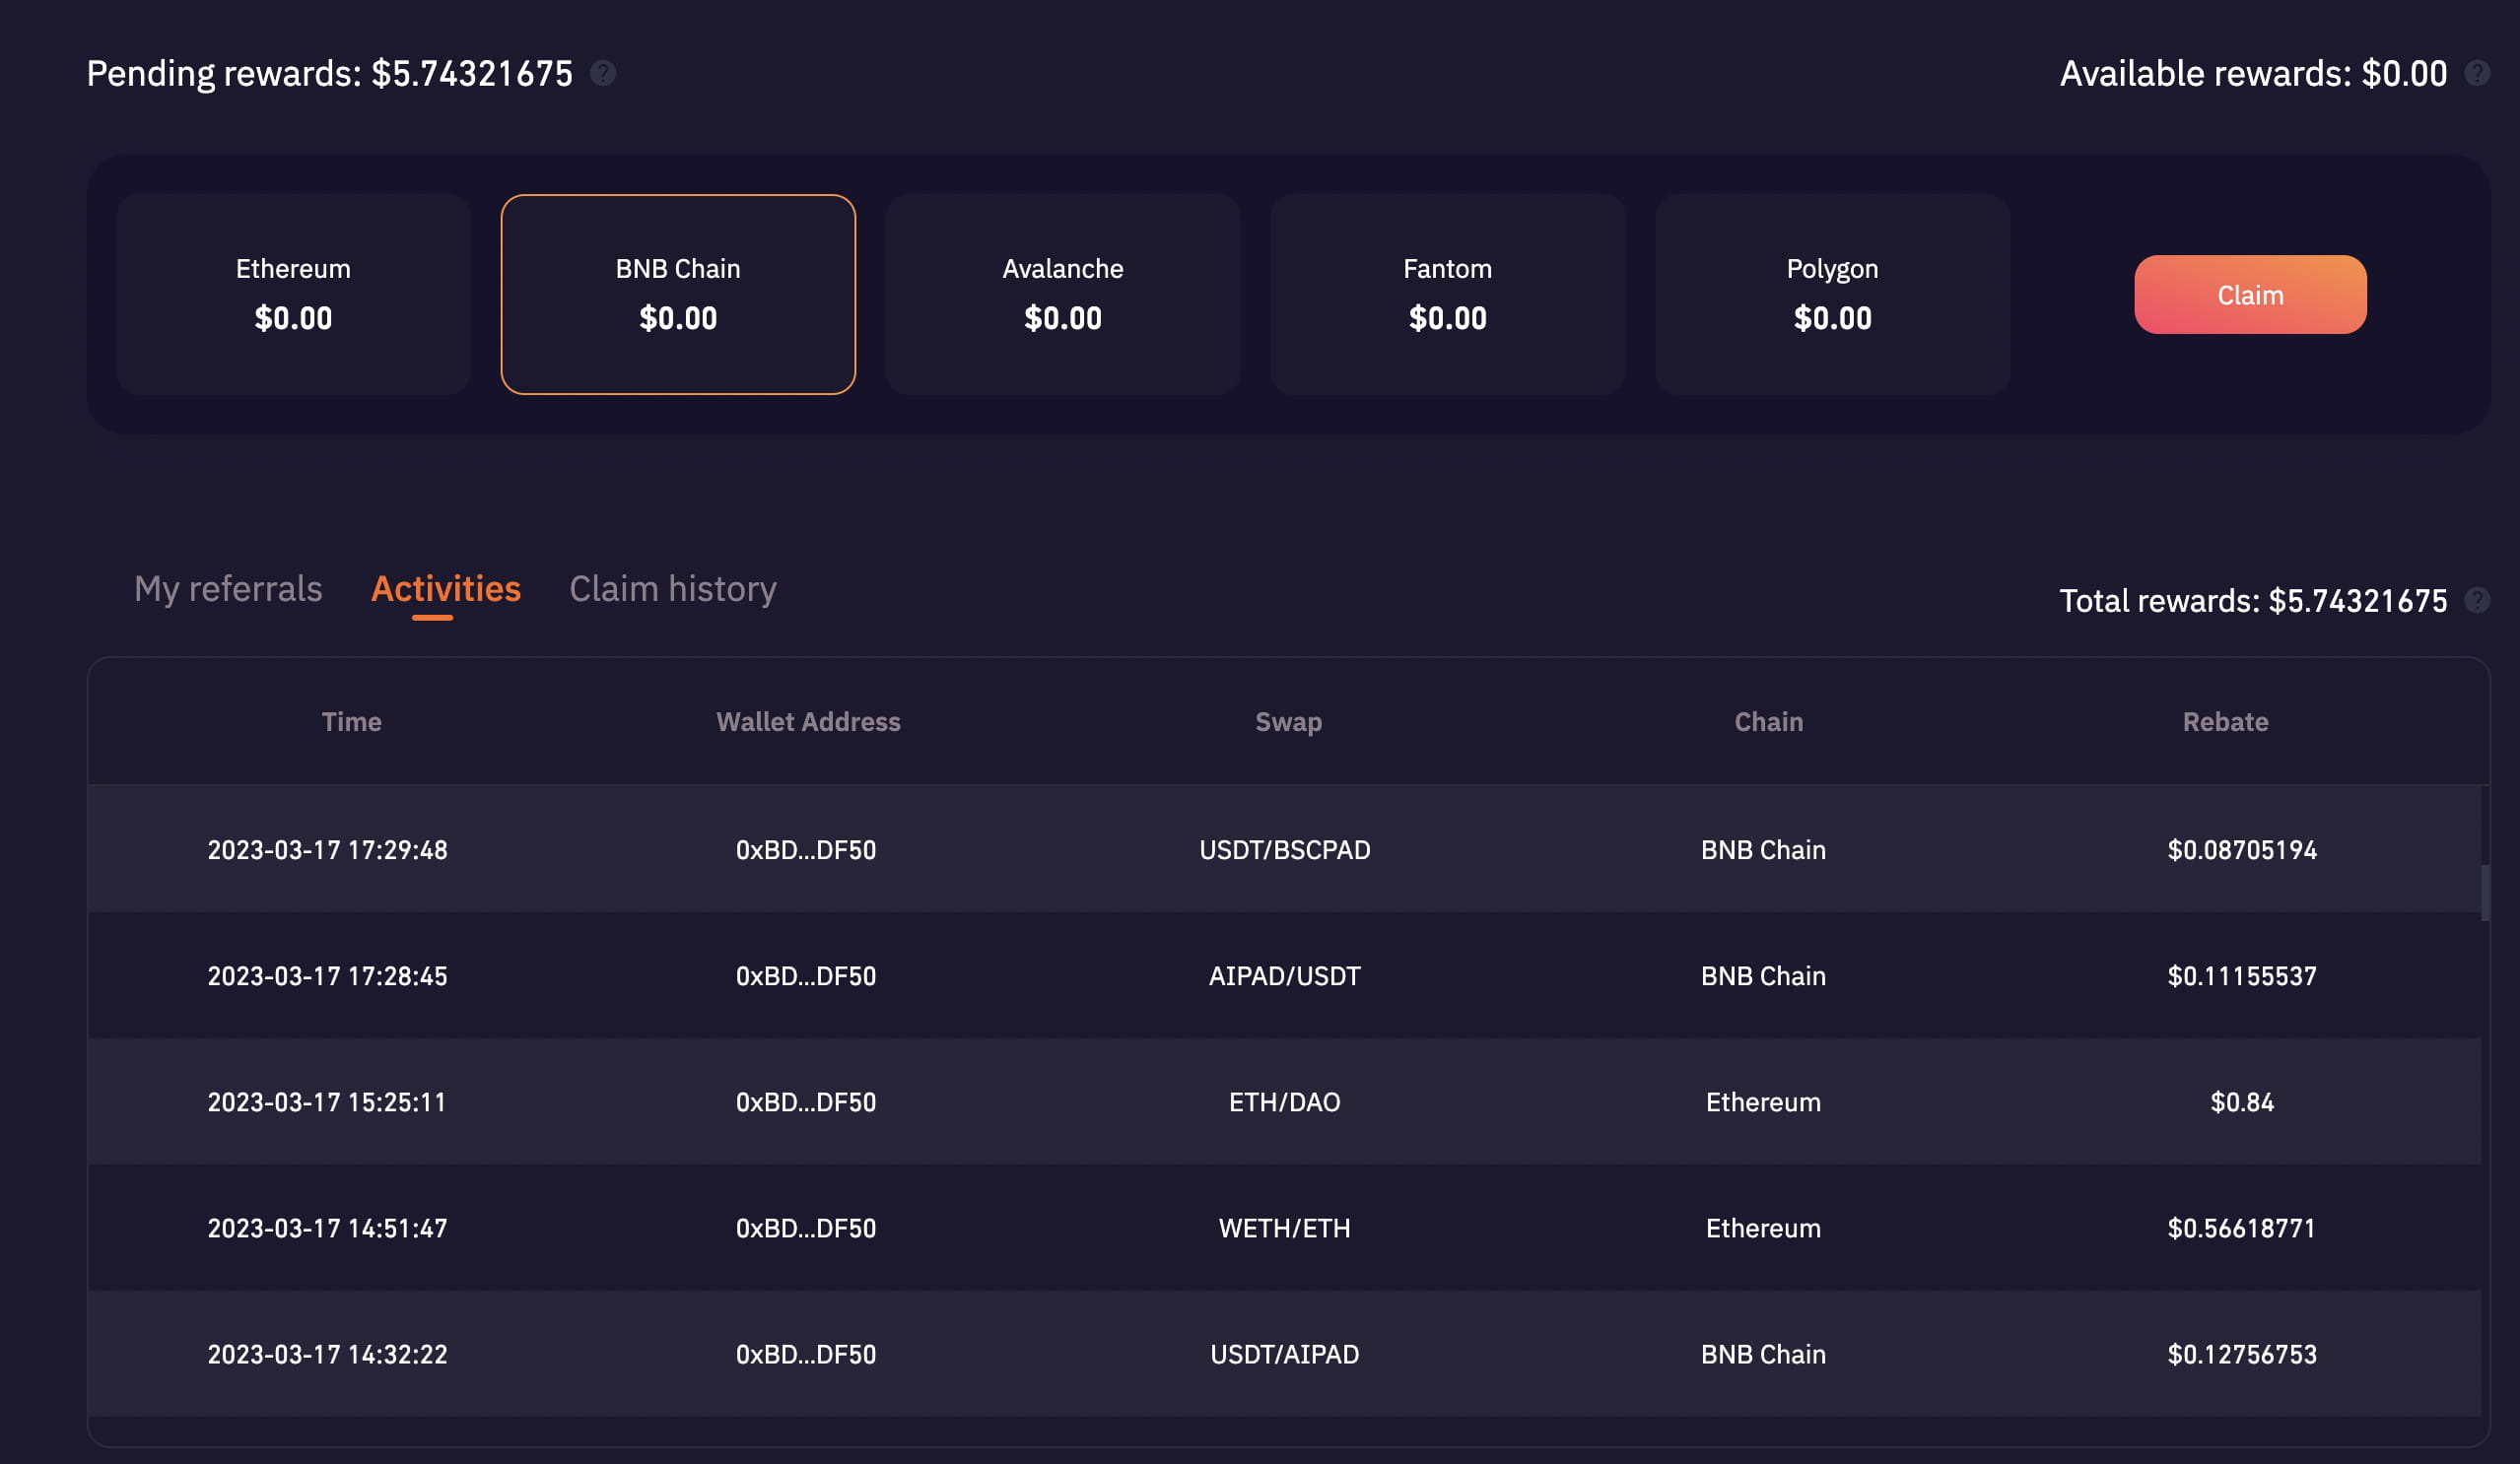Viewport: 2520px width, 1464px height.
Task: Click the WETH/ETH swap row
Action: click(x=1284, y=1227)
